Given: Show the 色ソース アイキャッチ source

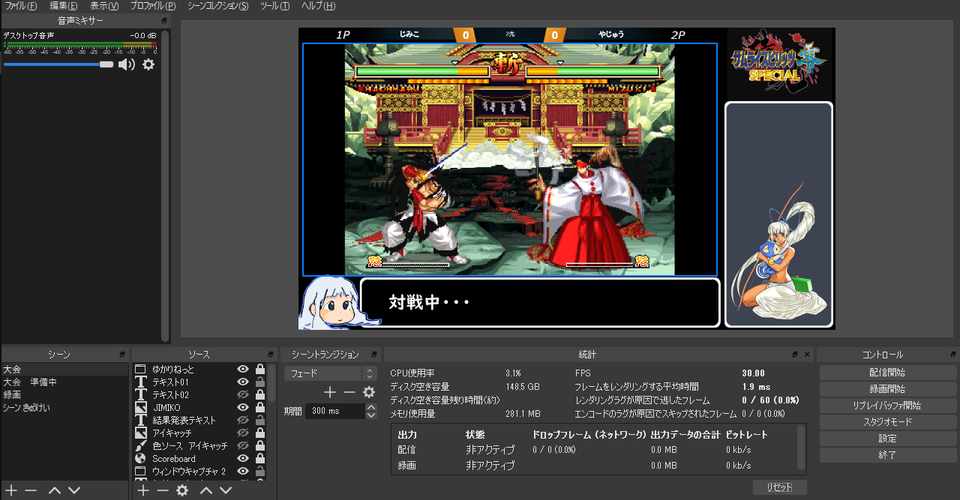Looking at the screenshot, I should coord(243,446).
